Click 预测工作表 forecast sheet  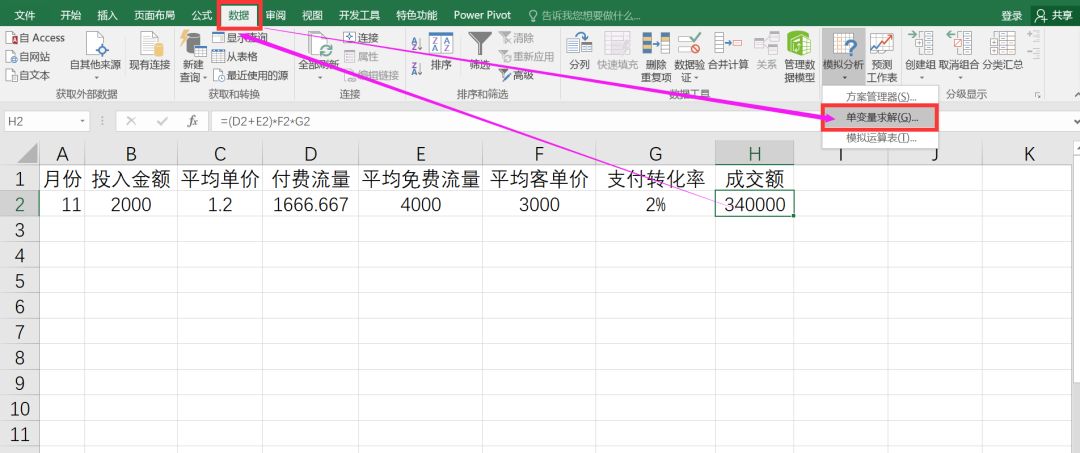882,57
